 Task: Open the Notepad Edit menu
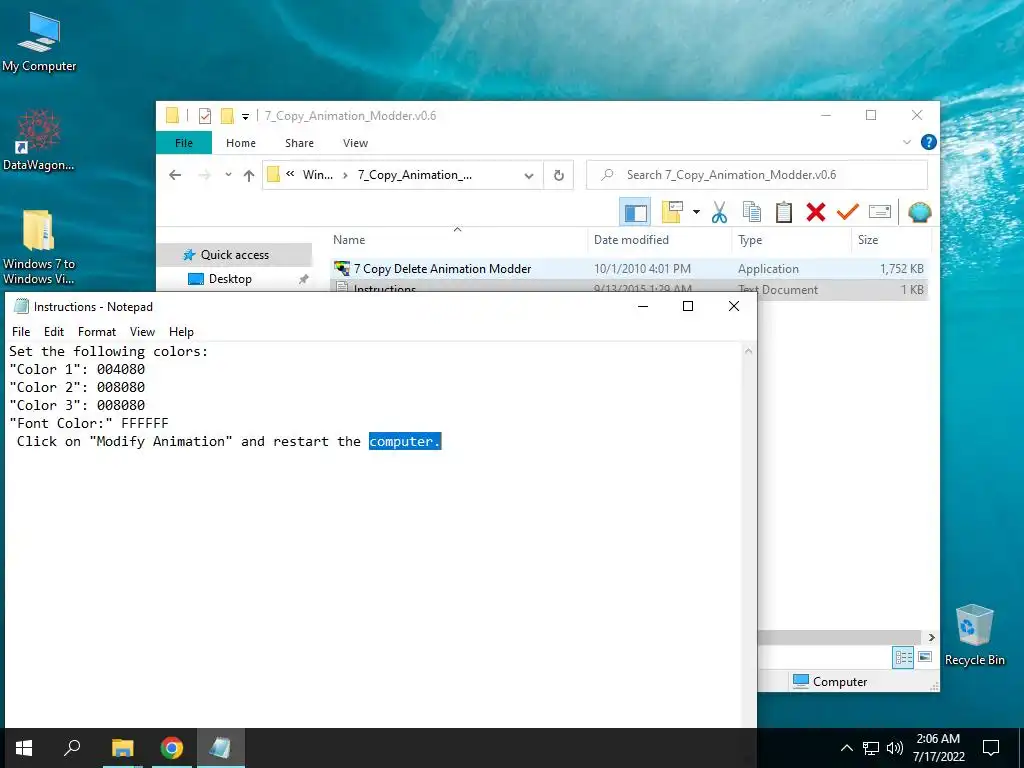(x=54, y=332)
